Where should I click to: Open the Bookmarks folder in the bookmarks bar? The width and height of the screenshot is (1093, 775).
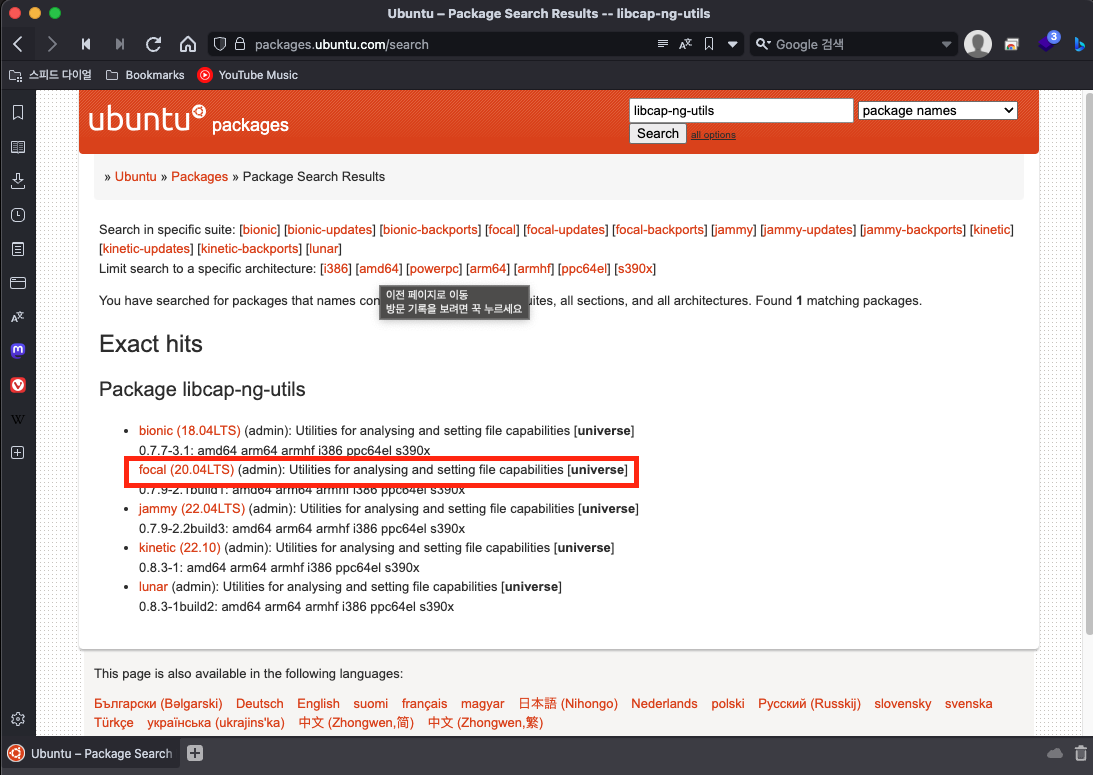pyautogui.click(x=151, y=75)
